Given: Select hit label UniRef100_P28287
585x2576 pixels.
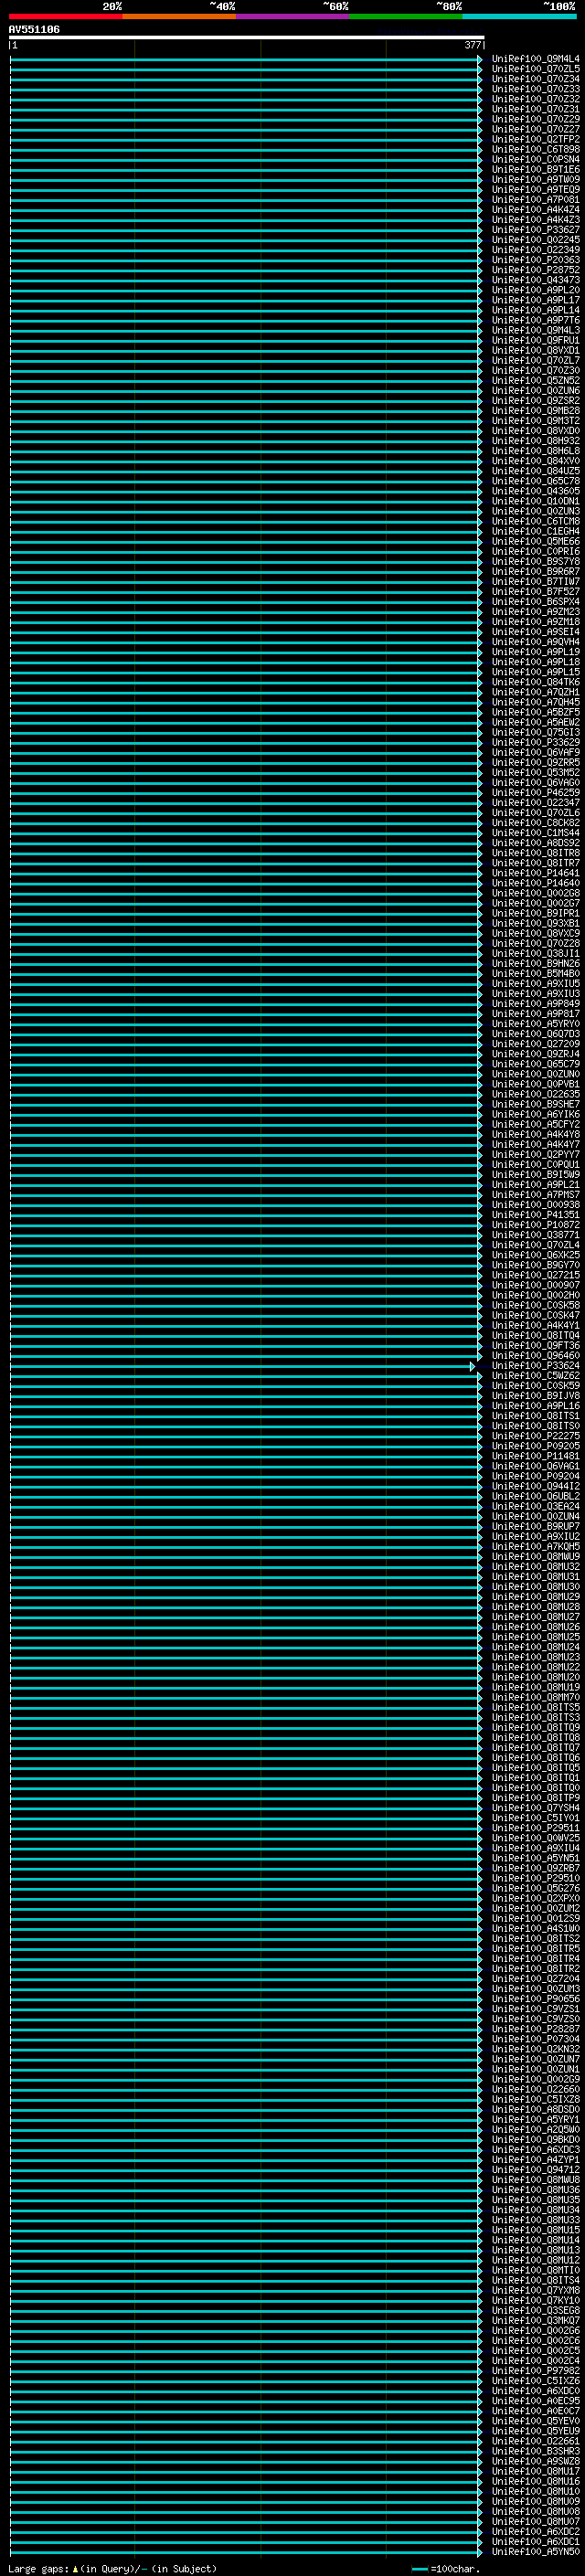Looking at the screenshot, I should pyautogui.click(x=536, y=2029).
